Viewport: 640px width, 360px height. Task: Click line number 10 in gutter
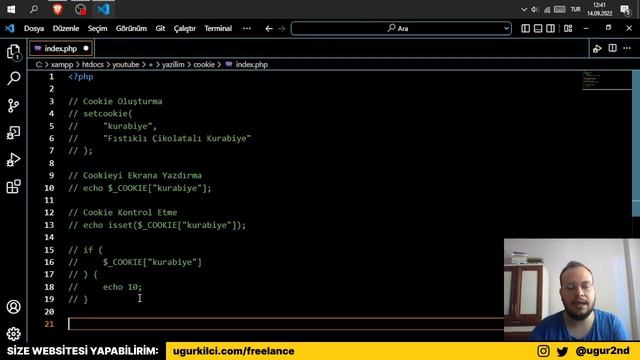[49, 188]
